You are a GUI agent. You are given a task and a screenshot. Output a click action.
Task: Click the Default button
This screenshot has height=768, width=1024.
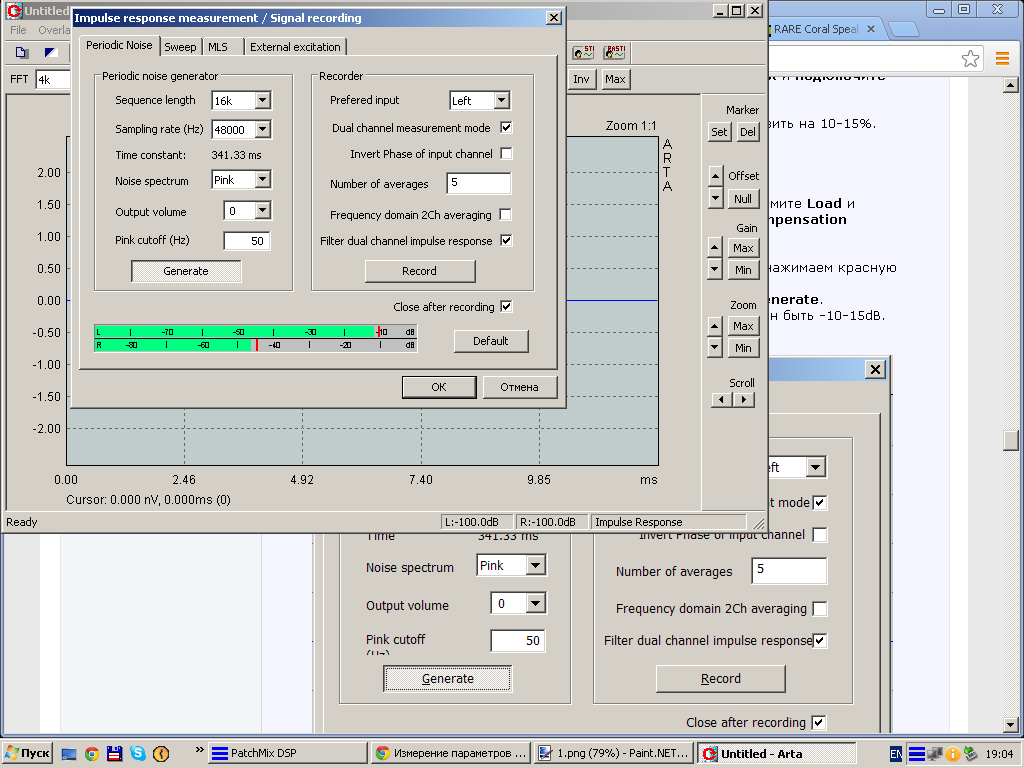pyautogui.click(x=491, y=341)
